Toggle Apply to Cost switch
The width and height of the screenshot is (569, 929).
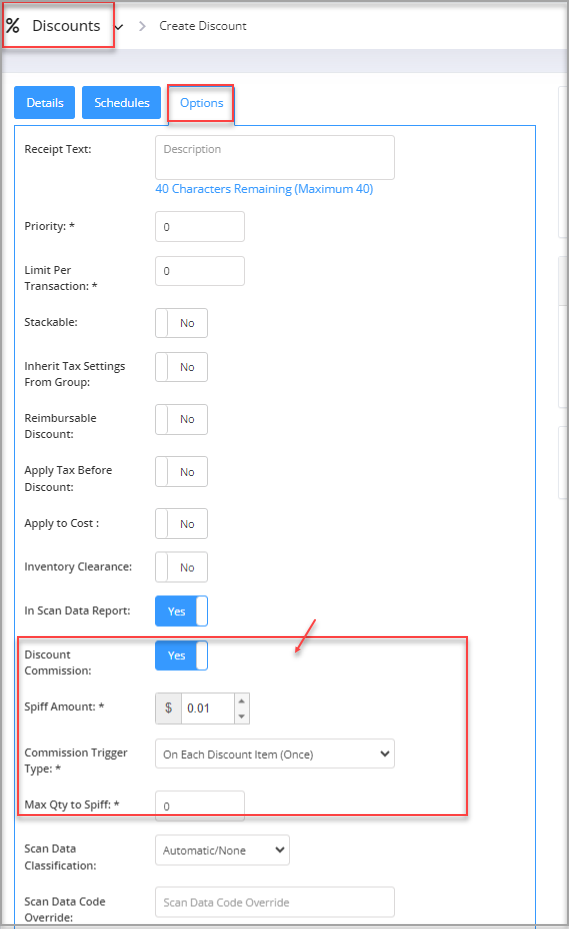pyautogui.click(x=181, y=524)
